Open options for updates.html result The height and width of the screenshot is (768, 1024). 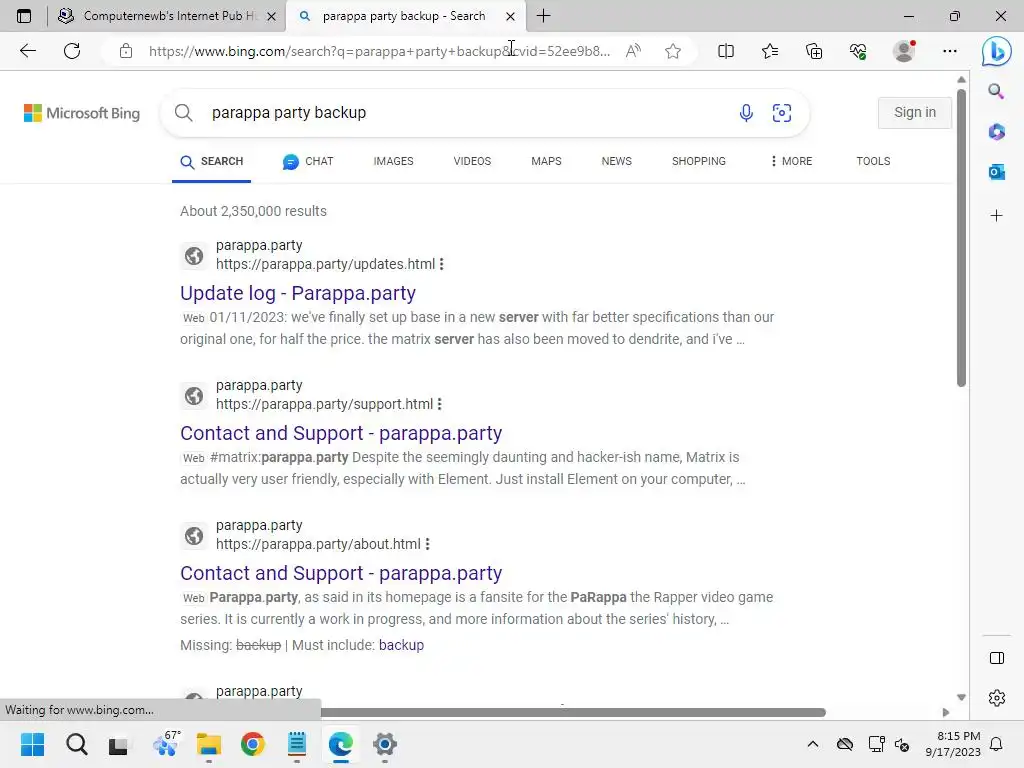pyautogui.click(x=441, y=264)
